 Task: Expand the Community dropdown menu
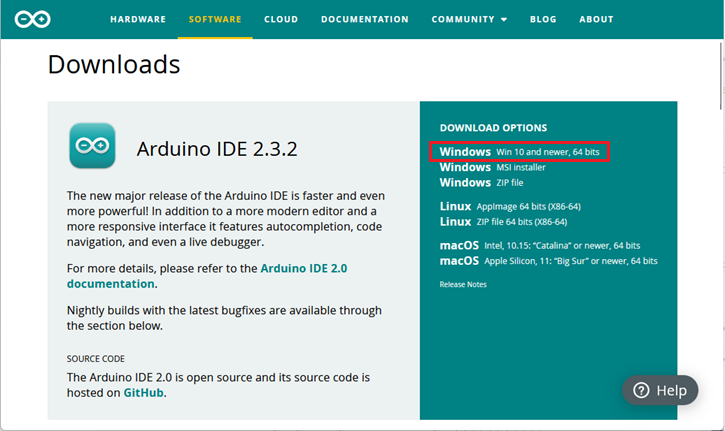click(469, 19)
